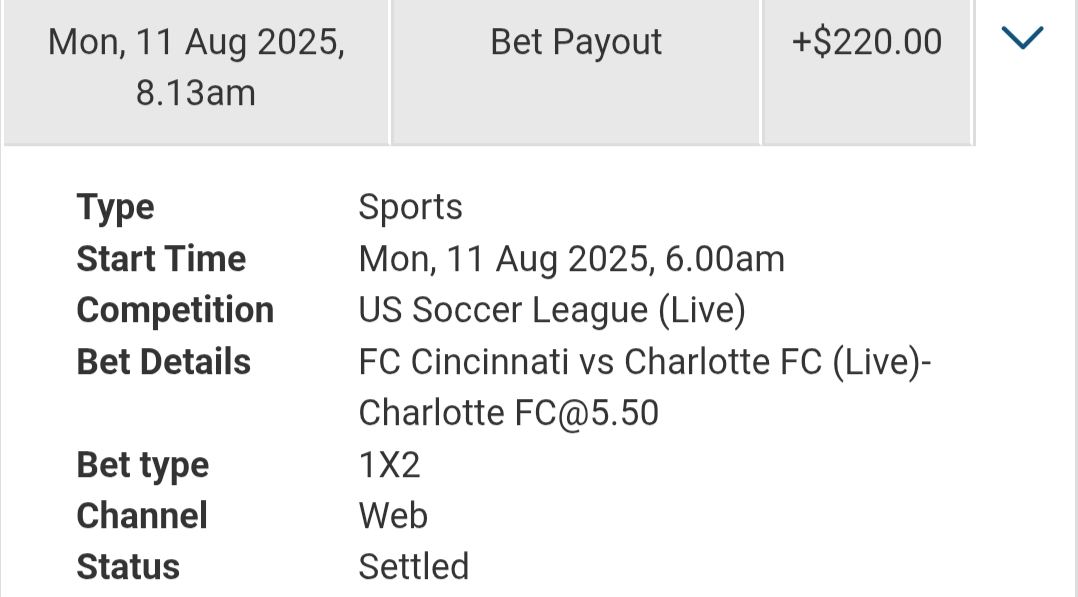Click the Mon, 11 Aug 2025 transaction date

196,42
